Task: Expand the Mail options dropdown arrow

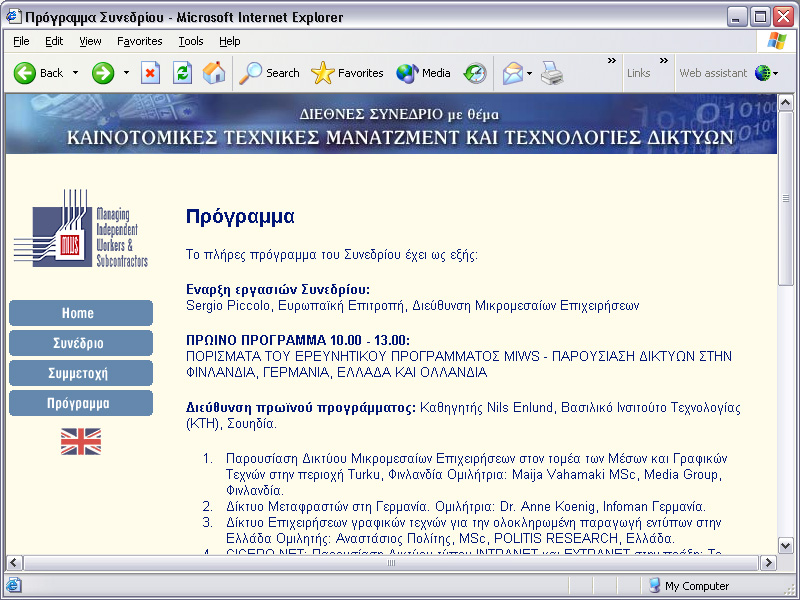Action: click(530, 73)
